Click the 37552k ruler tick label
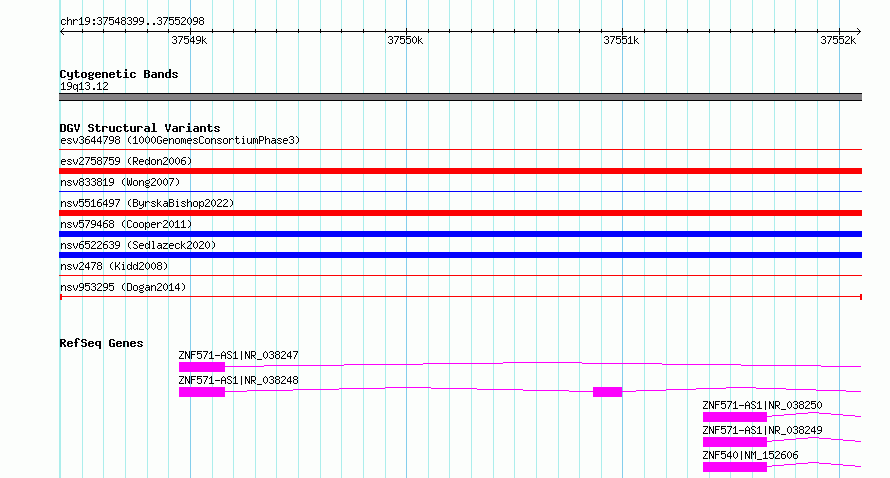The height and width of the screenshot is (478, 890). pos(838,40)
